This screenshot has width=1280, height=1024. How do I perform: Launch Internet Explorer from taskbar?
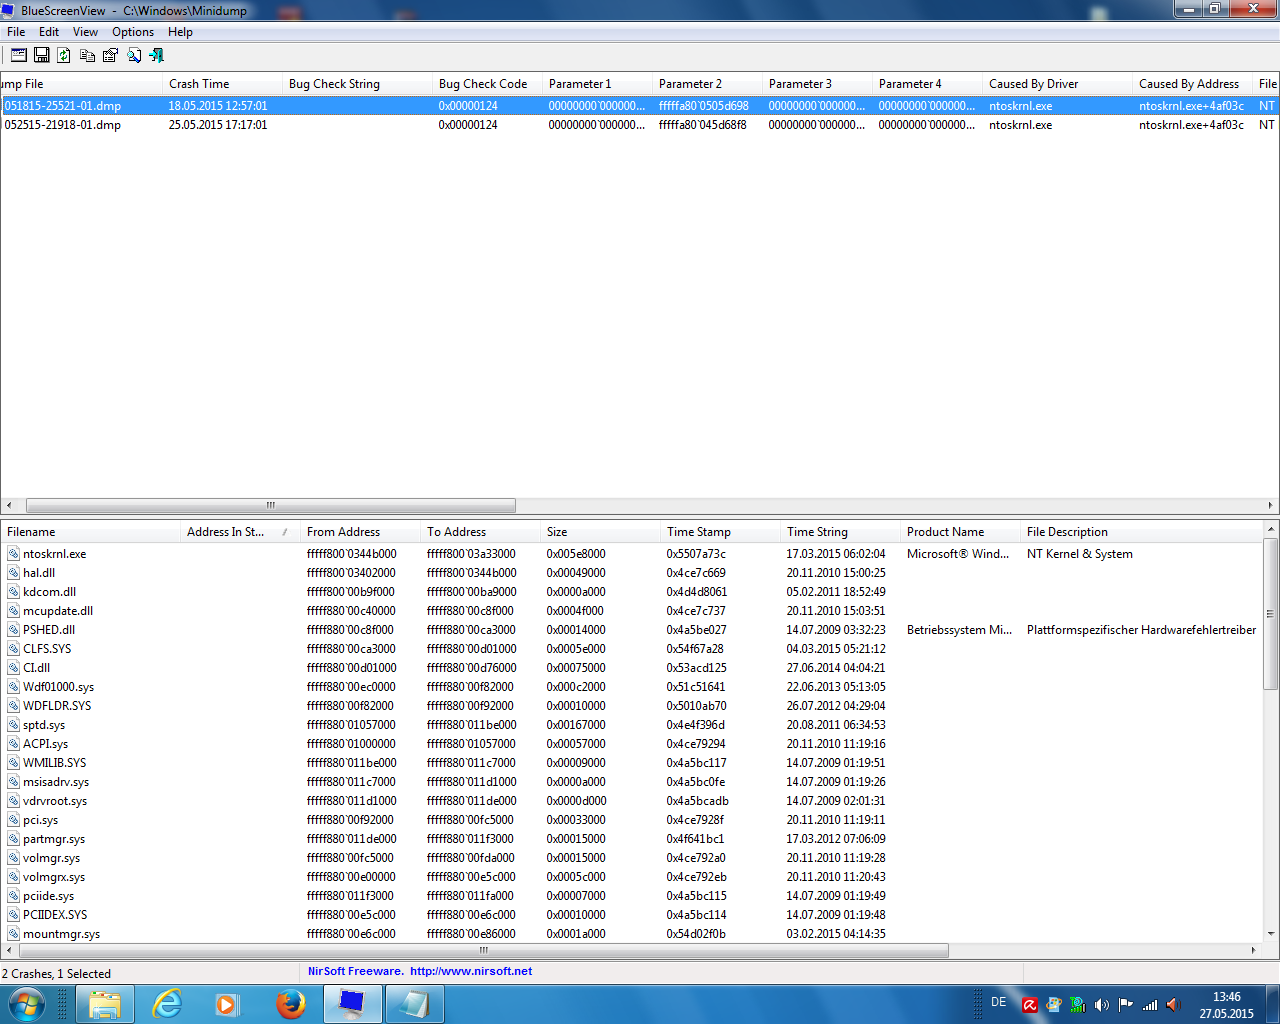[167, 1004]
